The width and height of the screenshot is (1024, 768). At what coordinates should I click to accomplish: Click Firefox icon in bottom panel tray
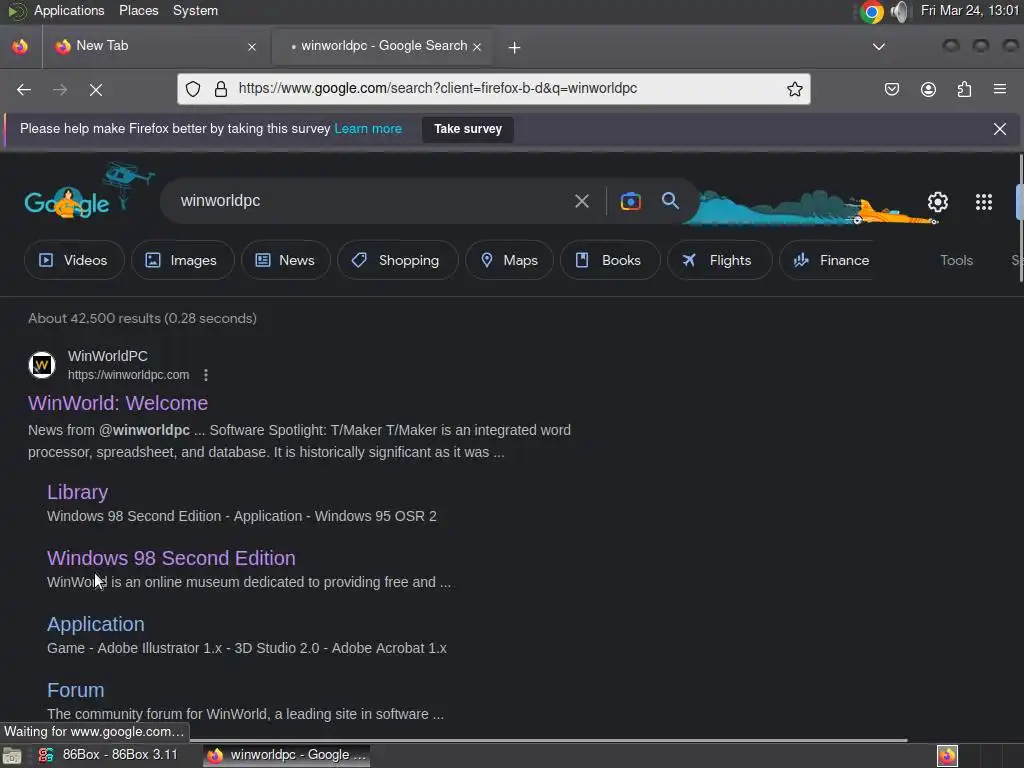pos(947,756)
